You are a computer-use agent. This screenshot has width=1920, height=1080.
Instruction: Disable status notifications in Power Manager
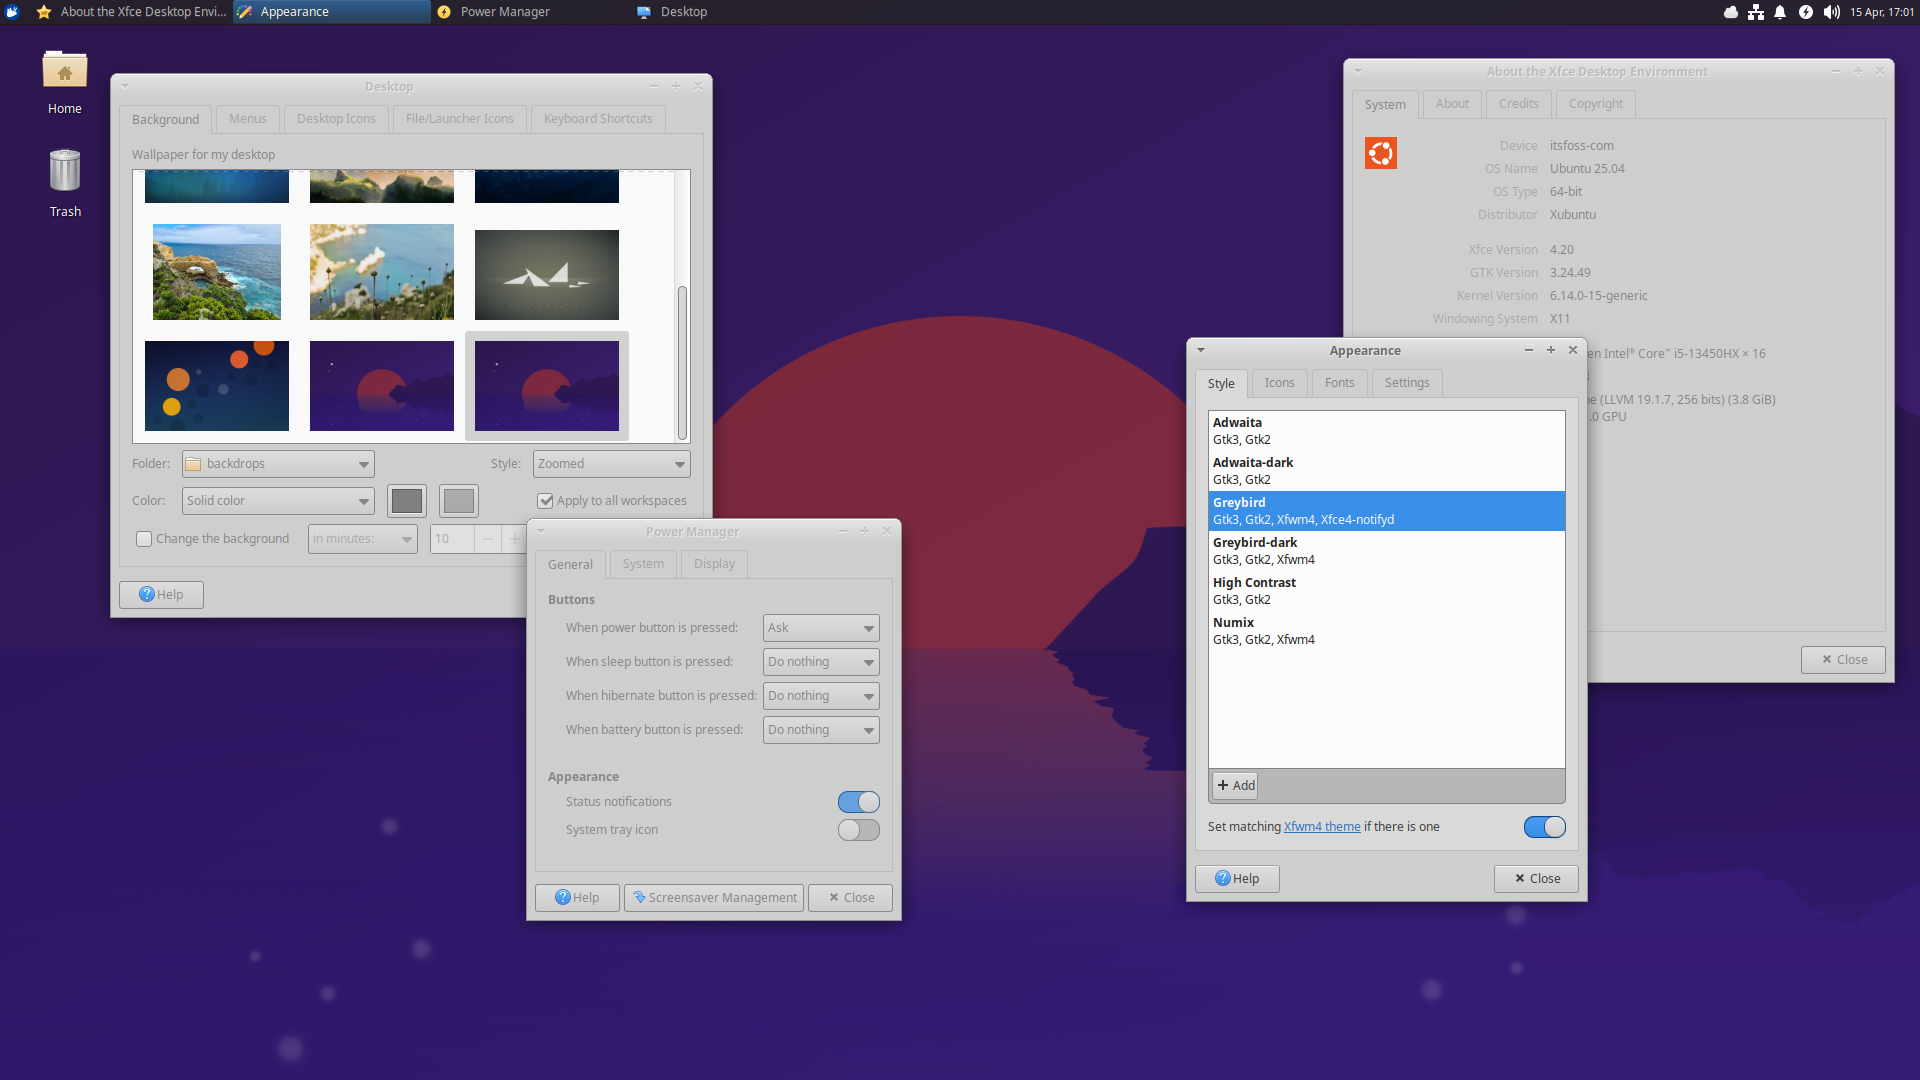(858, 801)
